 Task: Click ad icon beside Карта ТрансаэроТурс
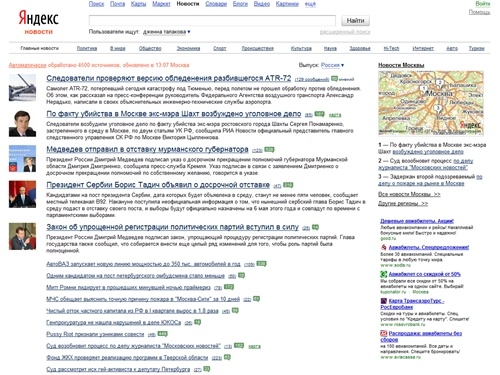384,301
